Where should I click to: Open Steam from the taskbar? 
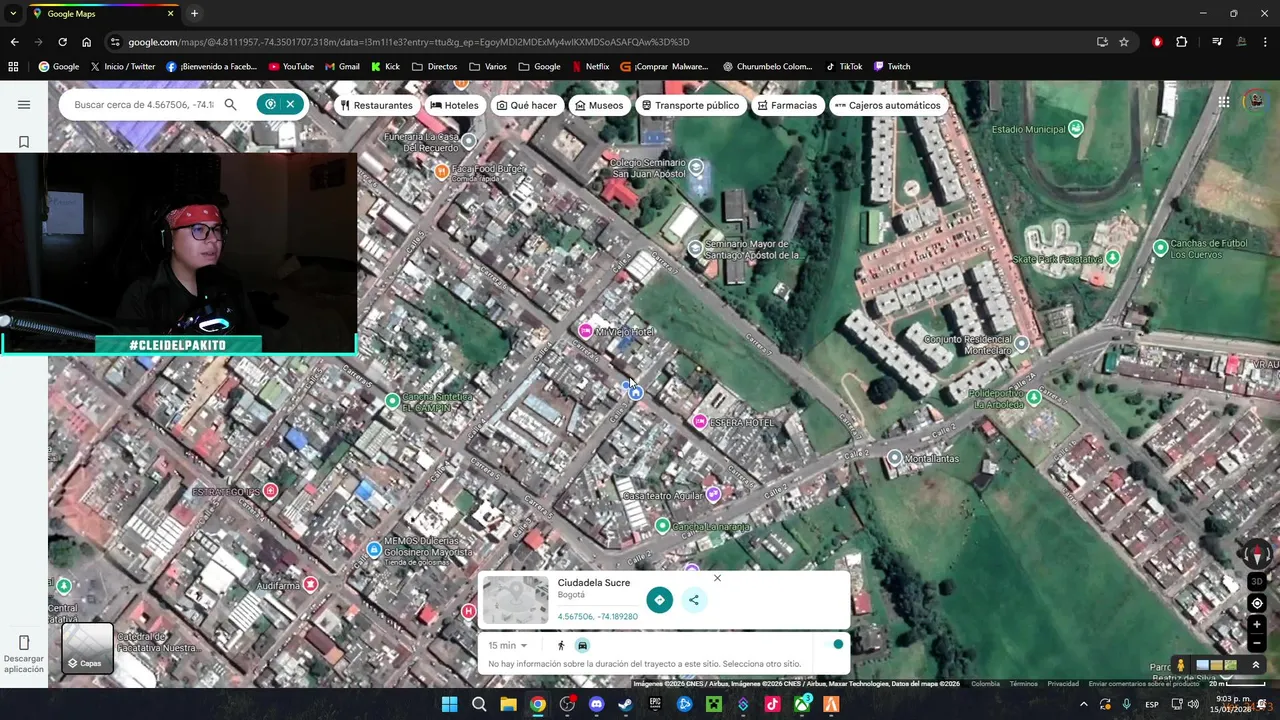pyautogui.click(x=625, y=704)
